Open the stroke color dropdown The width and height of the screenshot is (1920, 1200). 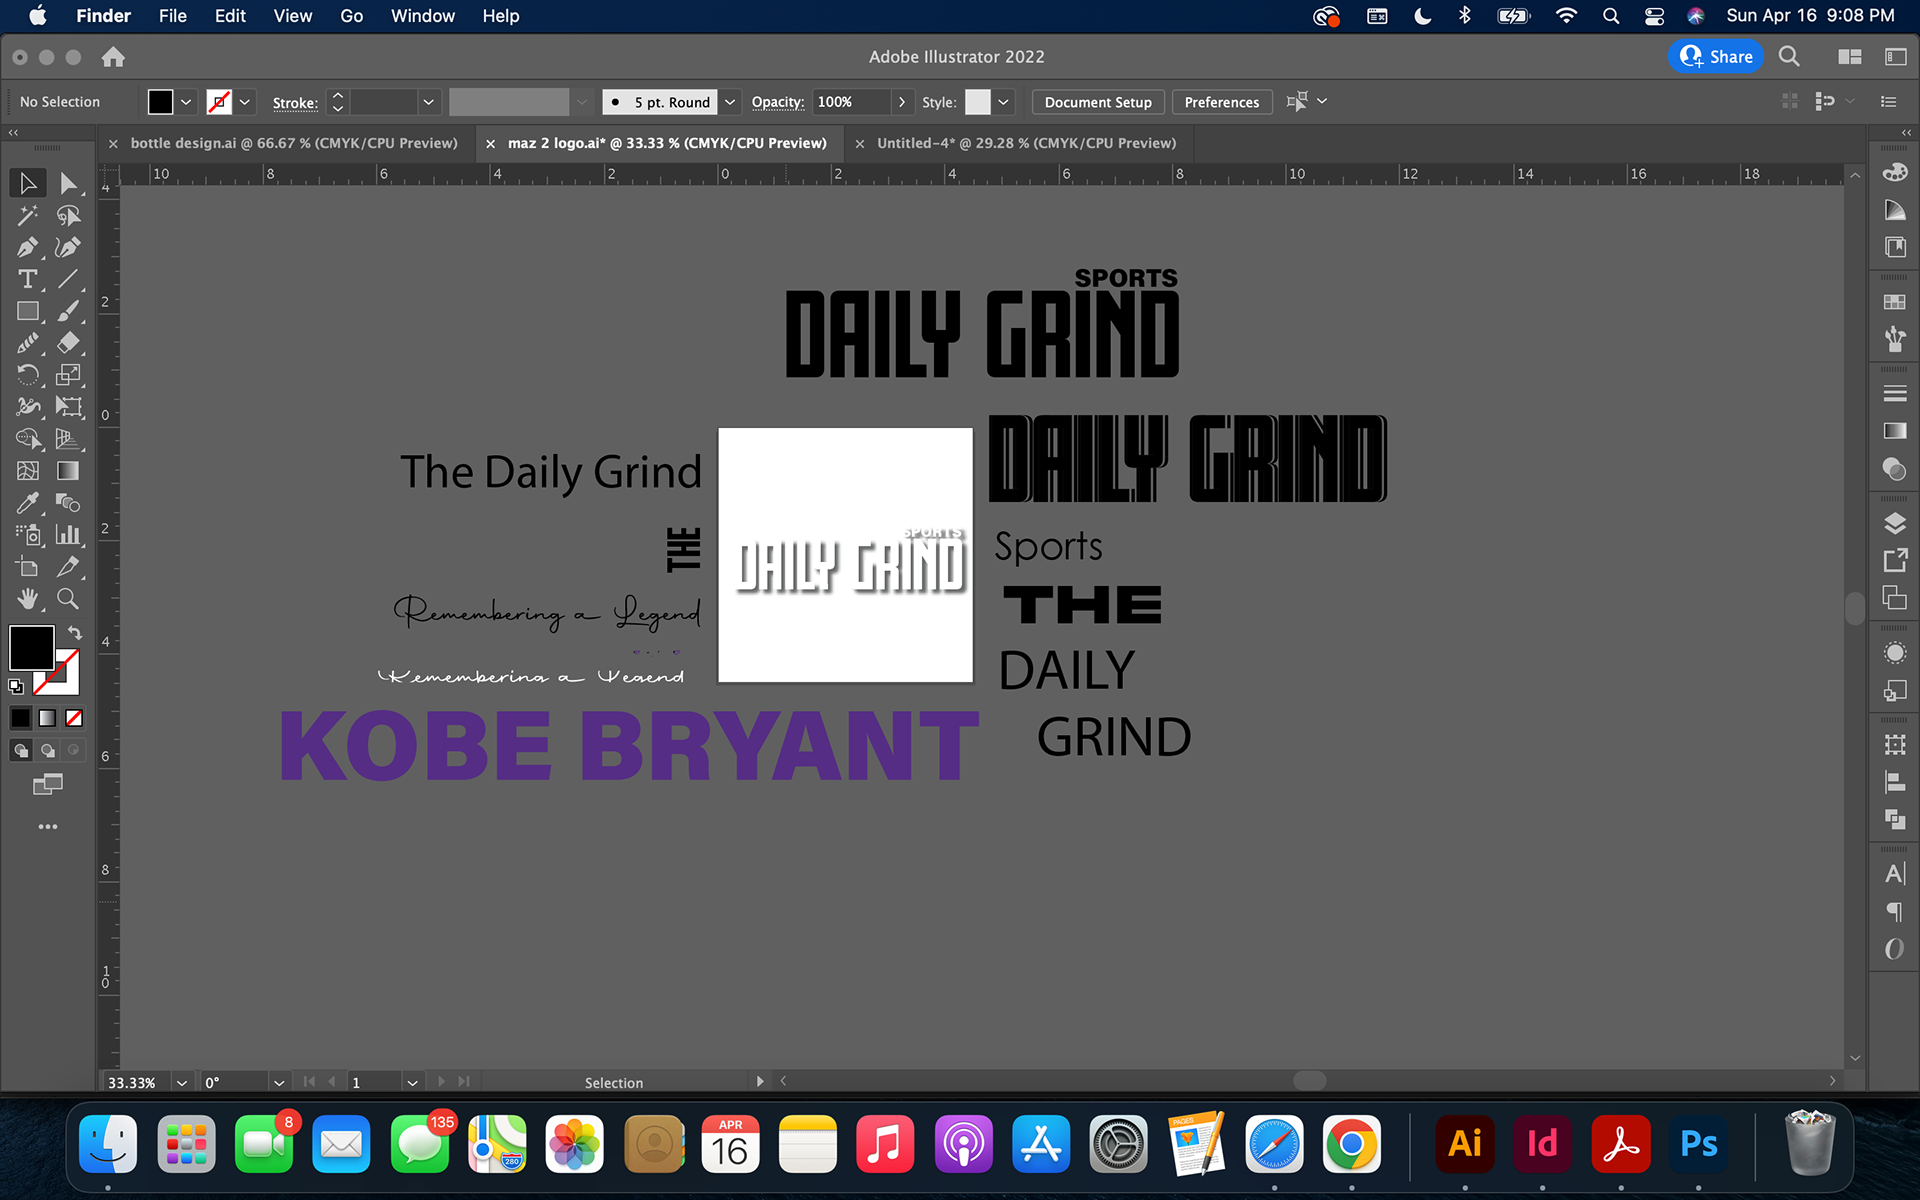(244, 102)
